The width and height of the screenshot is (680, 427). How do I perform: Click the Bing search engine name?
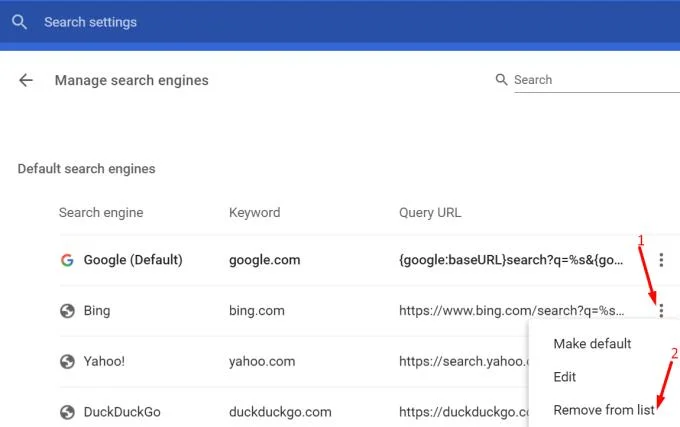pyautogui.click(x=97, y=311)
